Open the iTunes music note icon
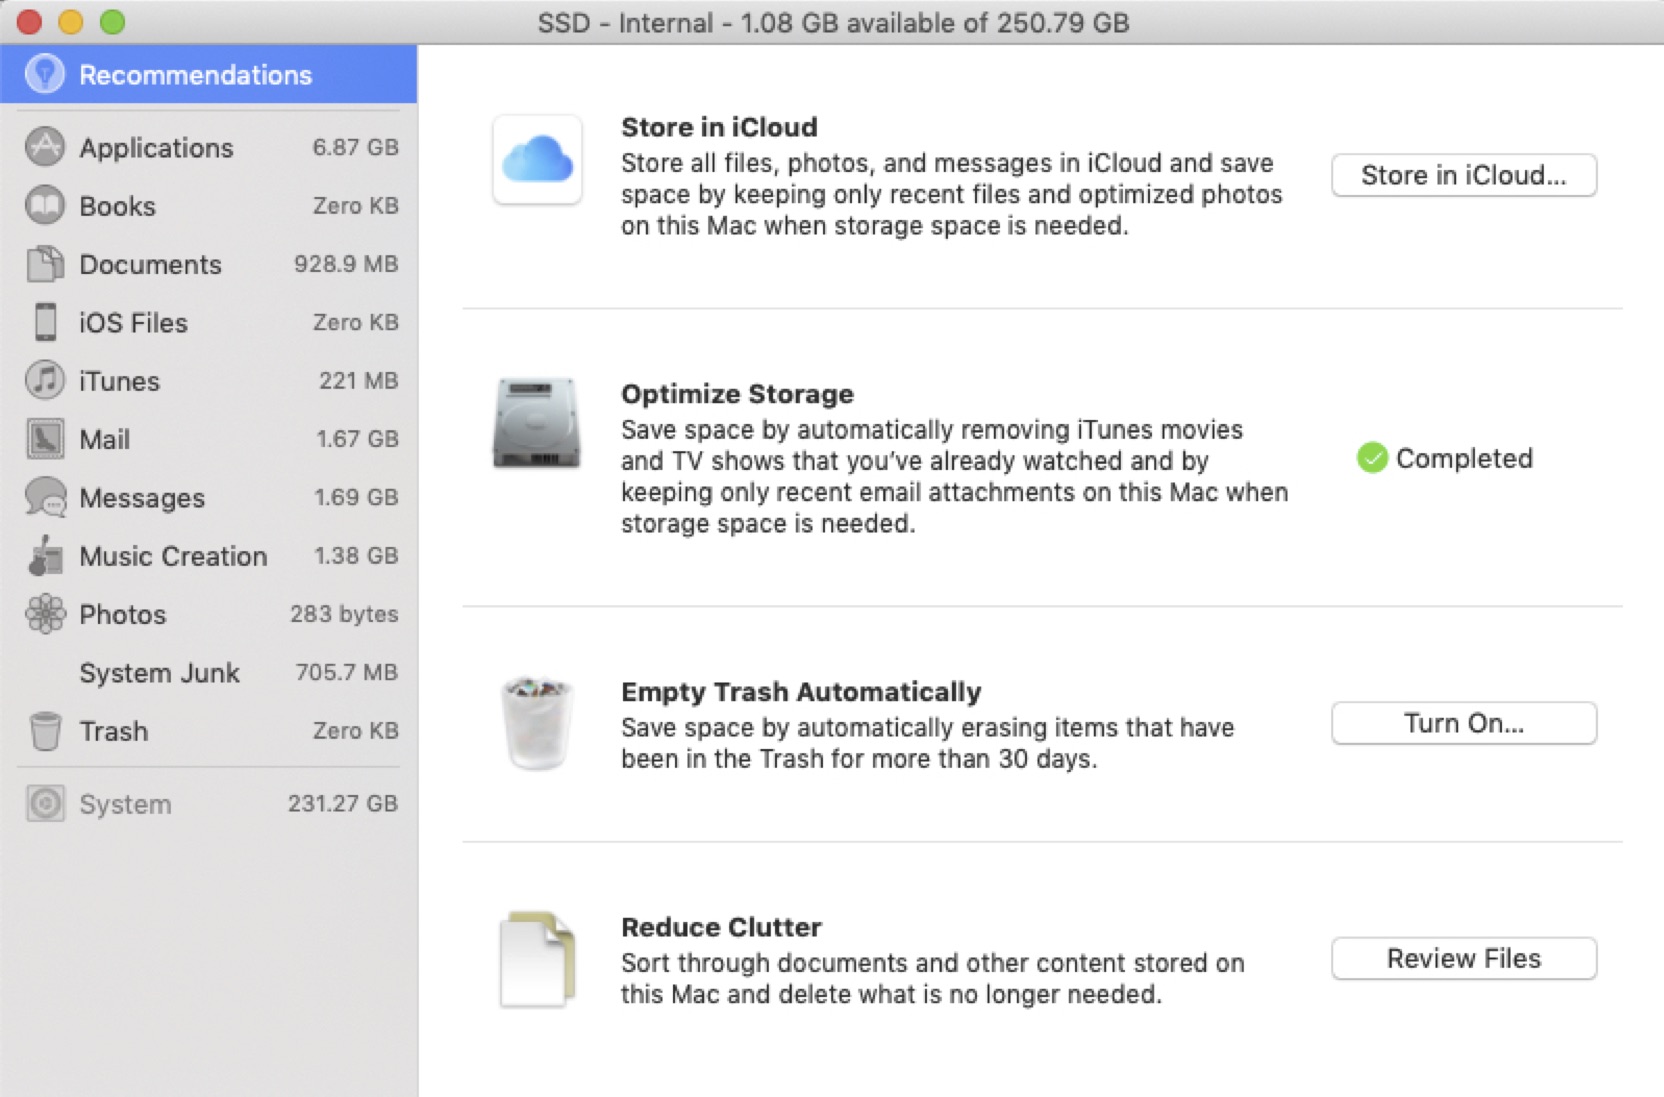The image size is (1664, 1097). point(42,381)
